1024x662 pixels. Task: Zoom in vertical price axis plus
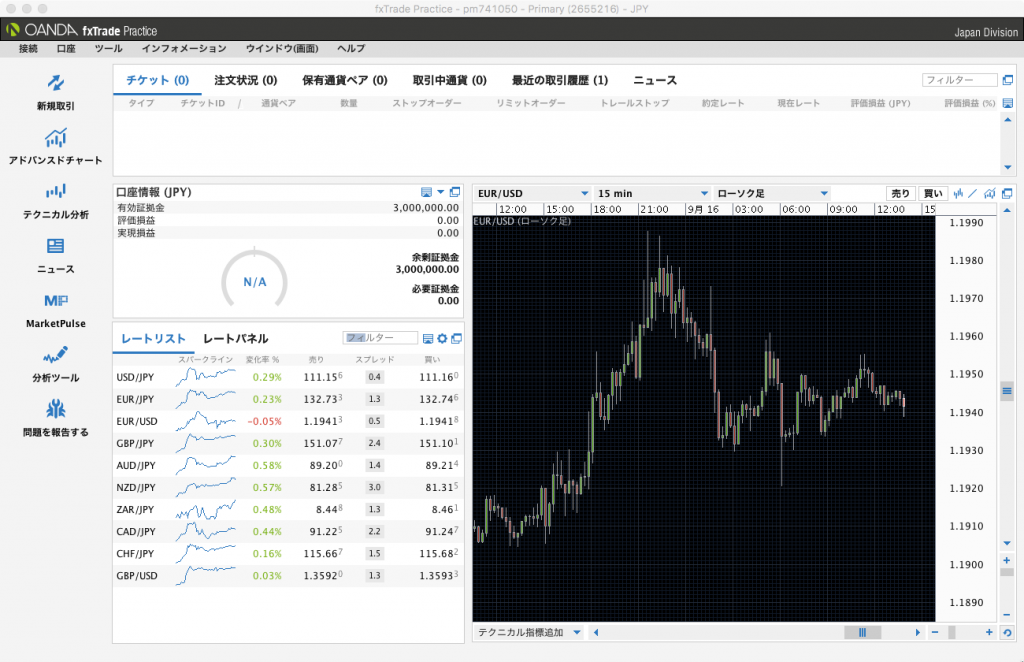1006,561
